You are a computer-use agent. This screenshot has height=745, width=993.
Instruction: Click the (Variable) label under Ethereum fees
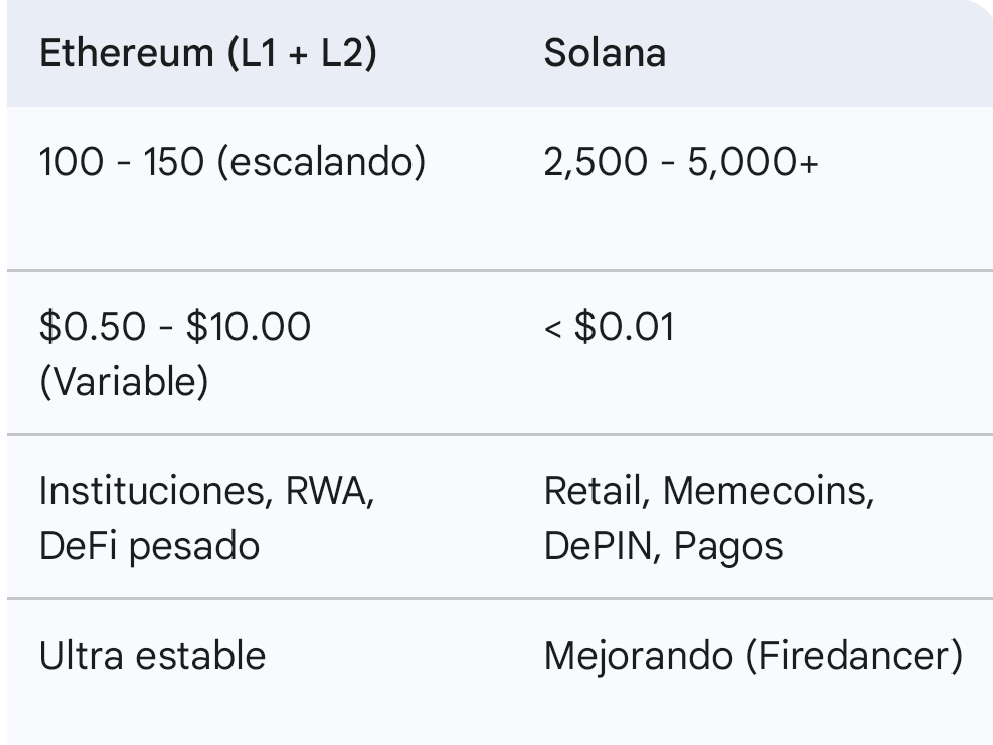pyautogui.click(x=123, y=383)
